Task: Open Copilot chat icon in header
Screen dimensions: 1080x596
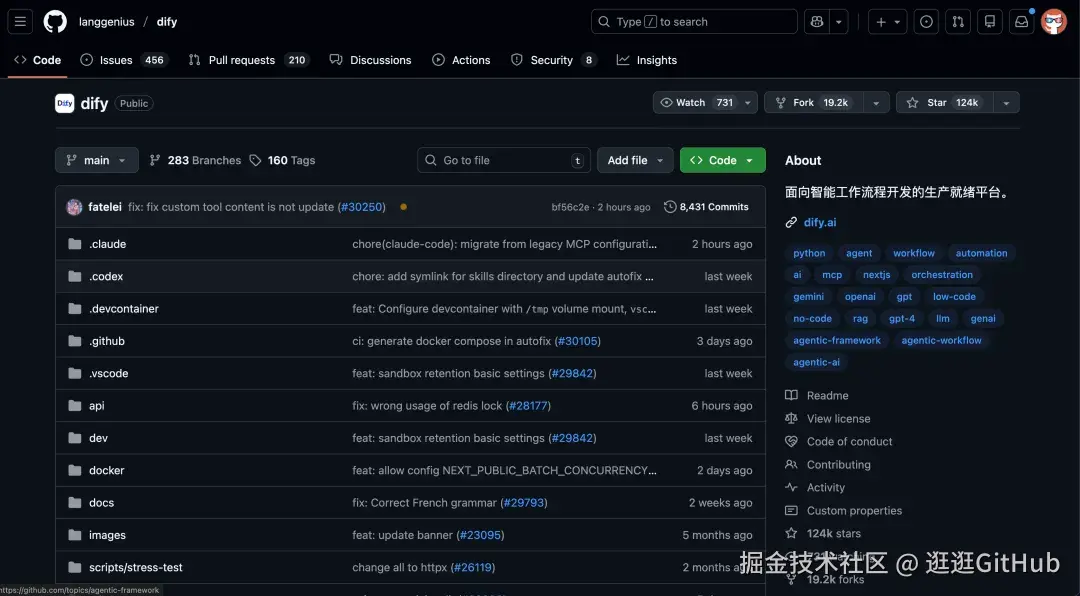Action: (817, 21)
